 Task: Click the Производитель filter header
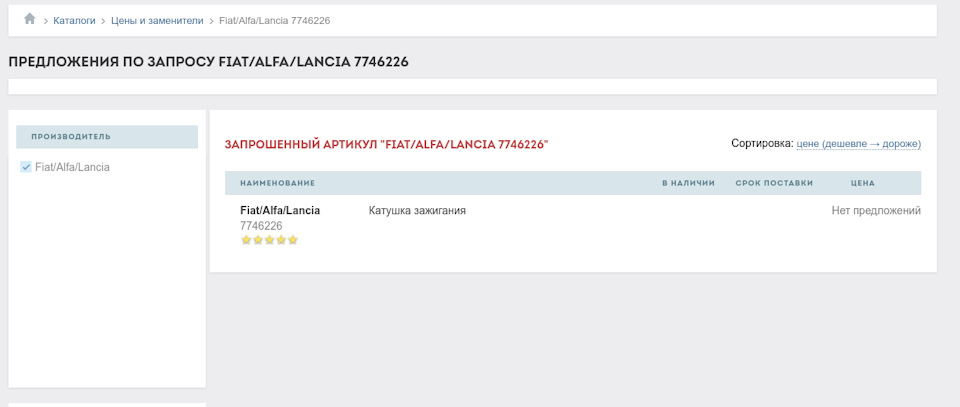[x=107, y=136]
